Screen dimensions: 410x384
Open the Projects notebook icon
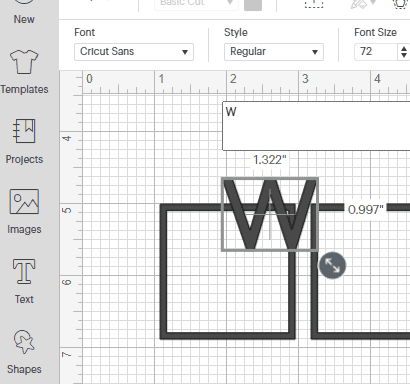tap(24, 131)
